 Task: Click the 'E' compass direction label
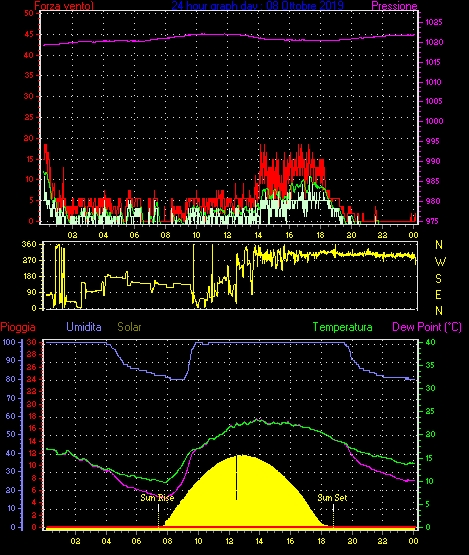pyautogui.click(x=439, y=295)
